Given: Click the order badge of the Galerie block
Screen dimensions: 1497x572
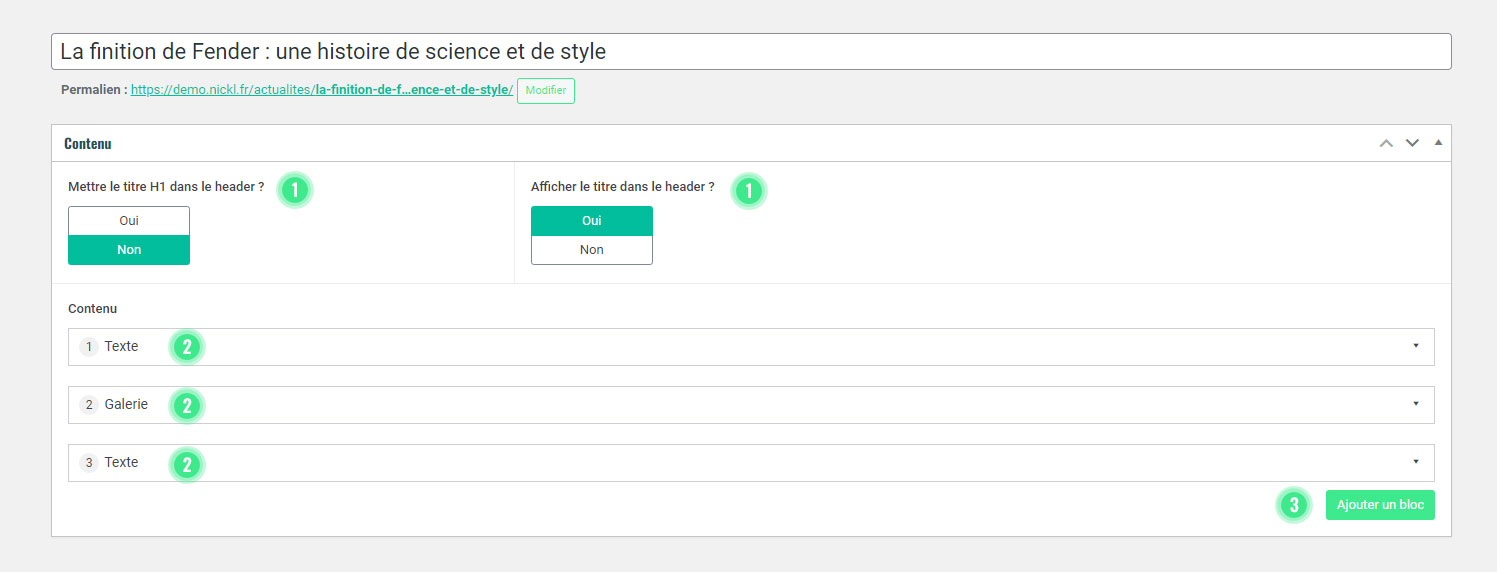Looking at the screenshot, I should 89,405.
